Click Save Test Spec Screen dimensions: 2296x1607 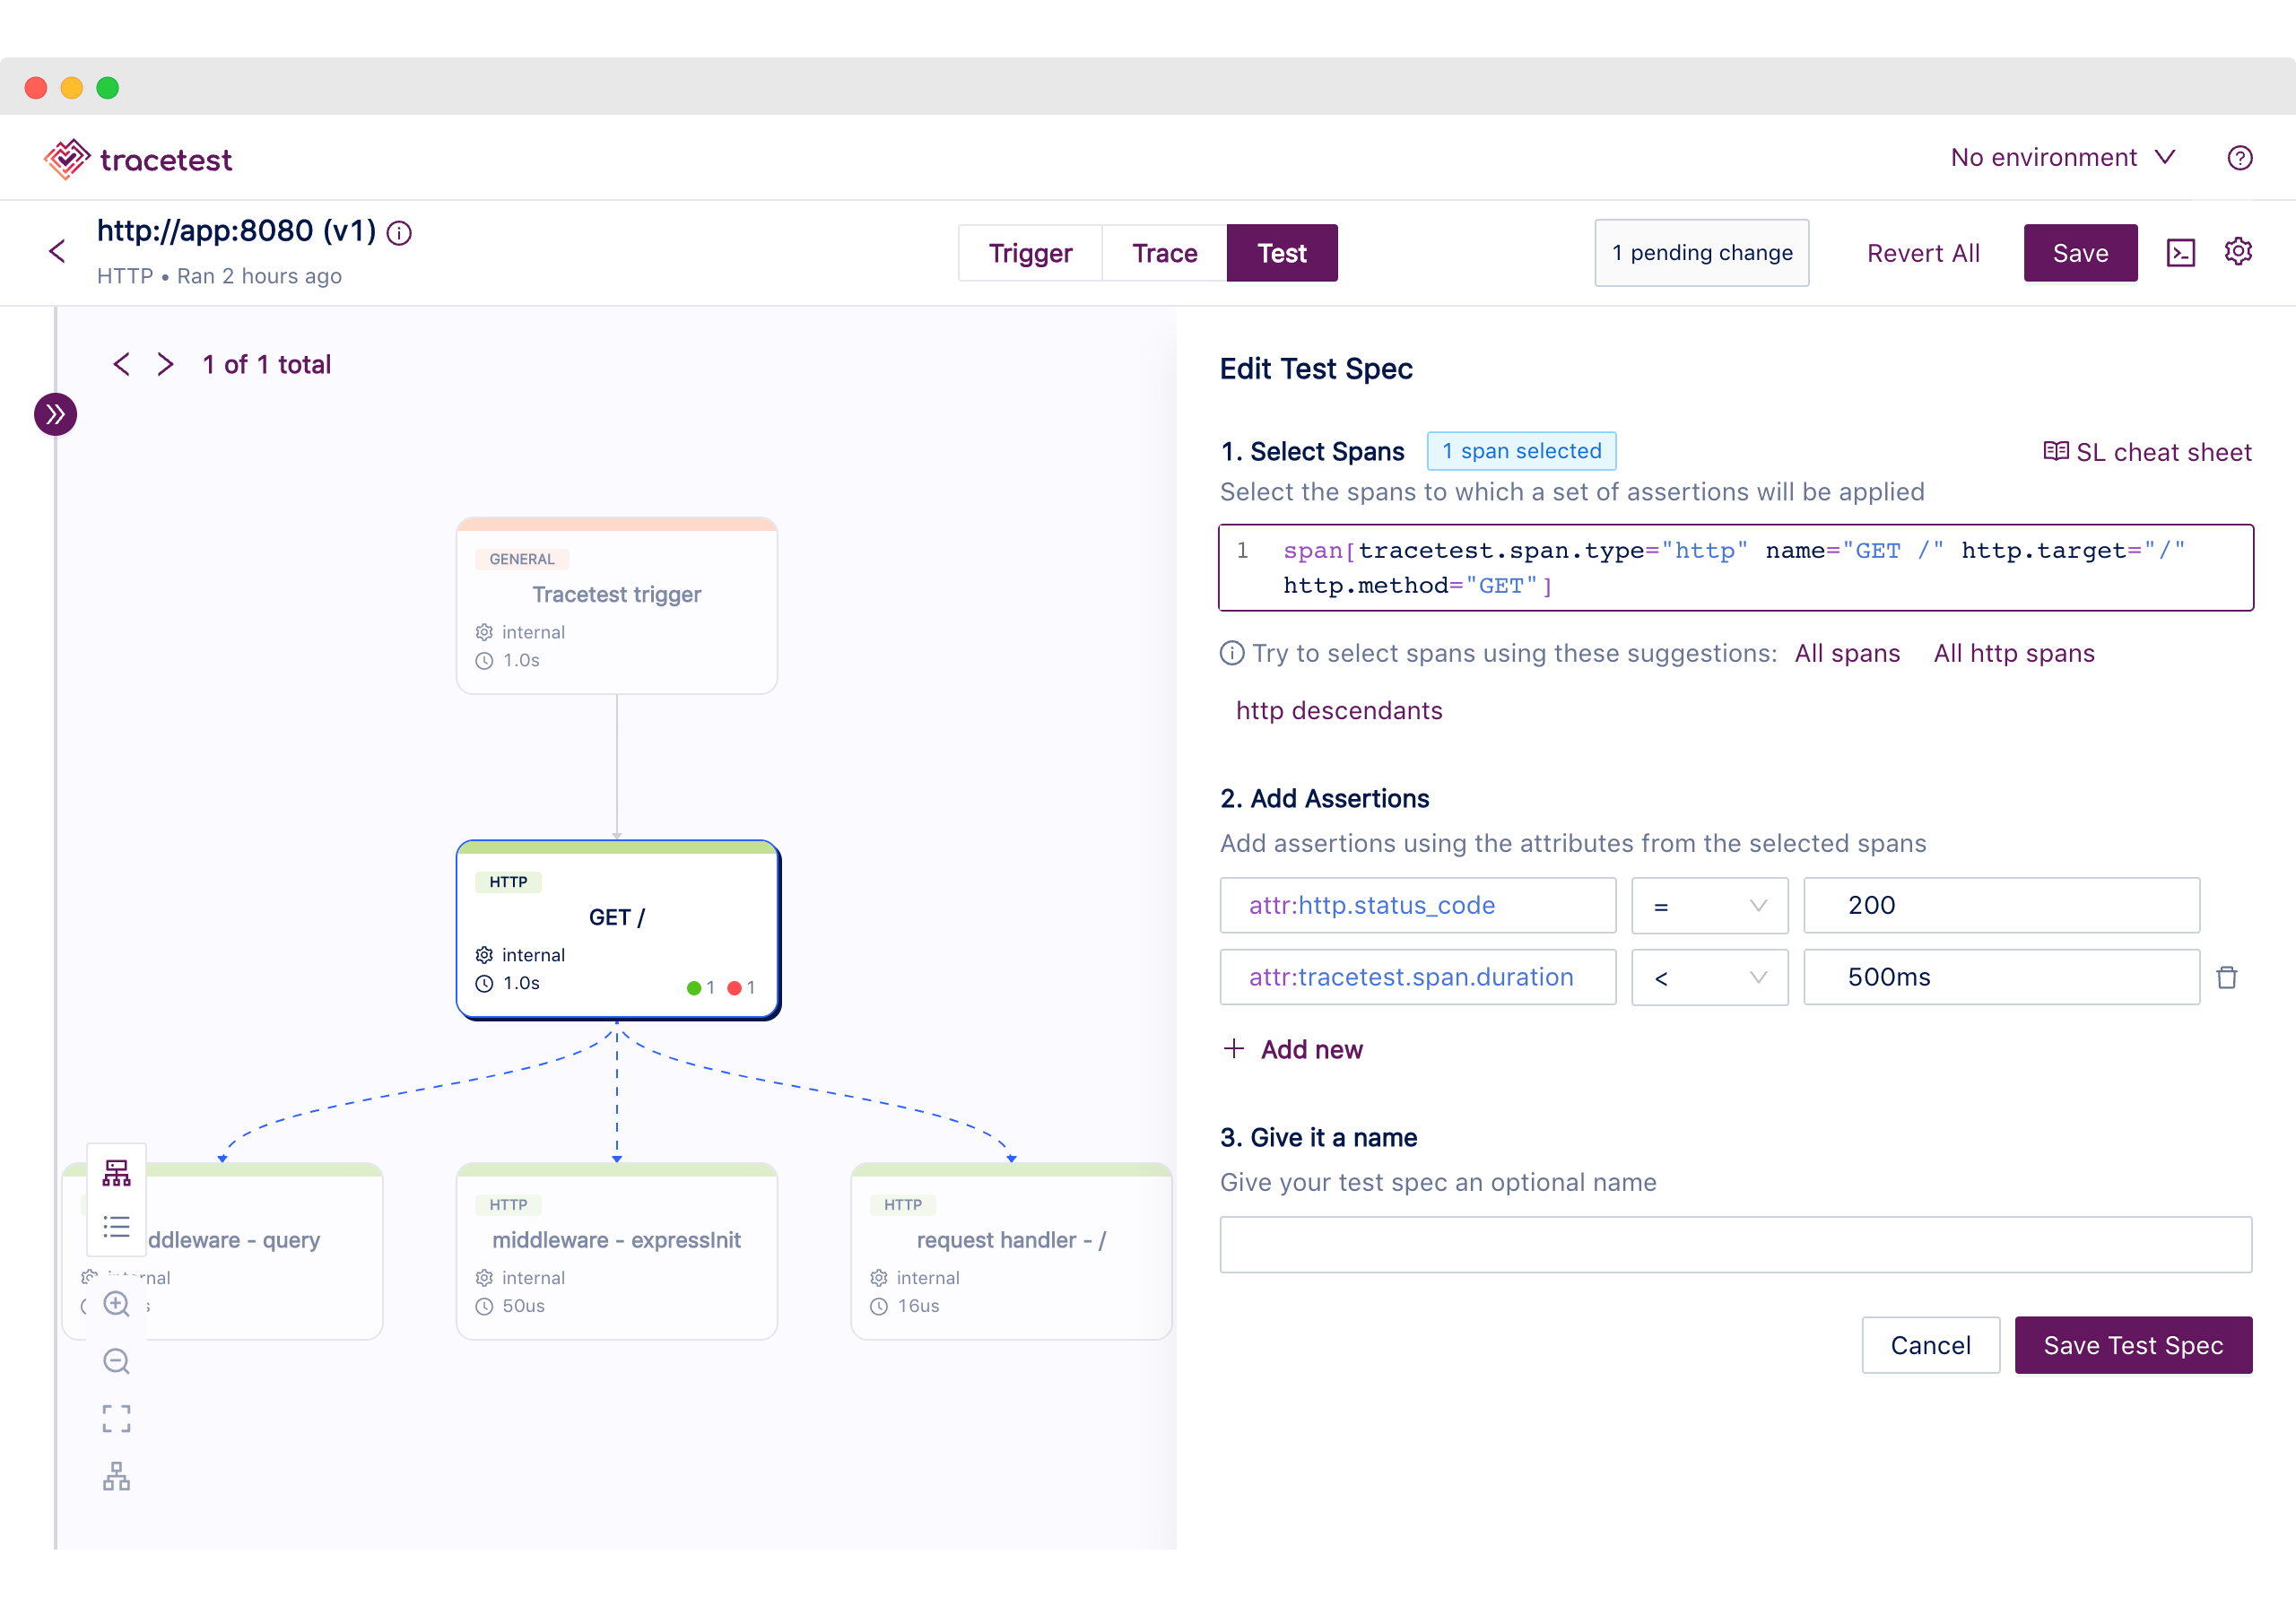click(2133, 1345)
